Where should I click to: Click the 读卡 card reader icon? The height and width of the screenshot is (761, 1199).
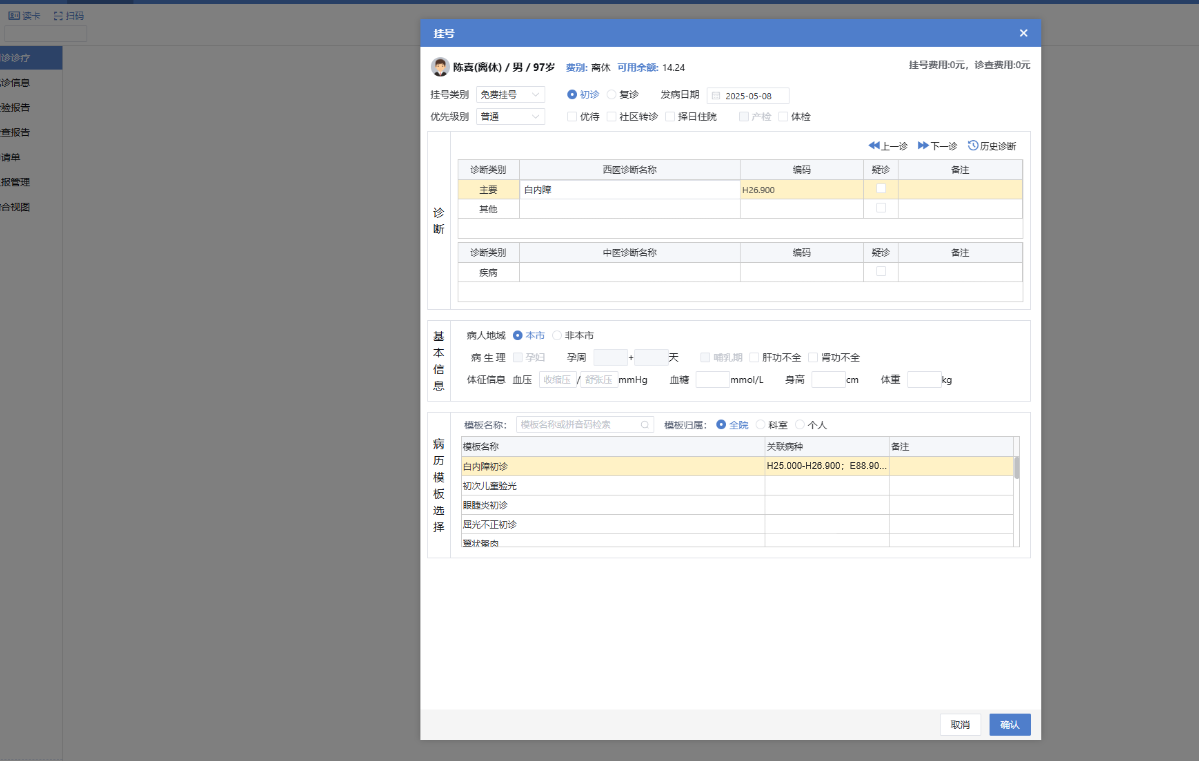point(14,16)
